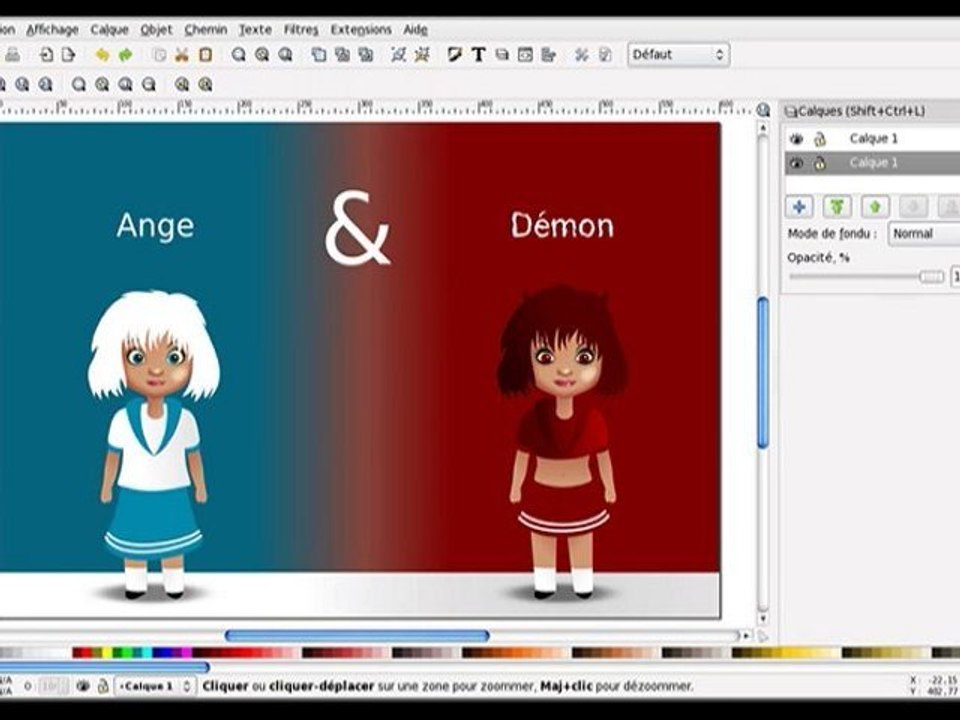960x720 pixels.
Task: Zoom to fit drawing in main toolbar
Action: [262, 55]
